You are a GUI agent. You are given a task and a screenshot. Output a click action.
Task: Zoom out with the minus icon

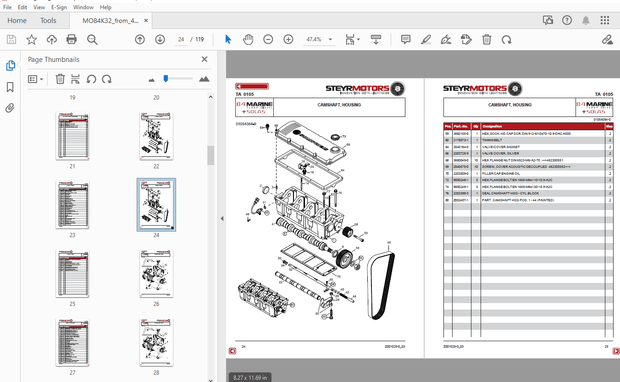coord(268,40)
